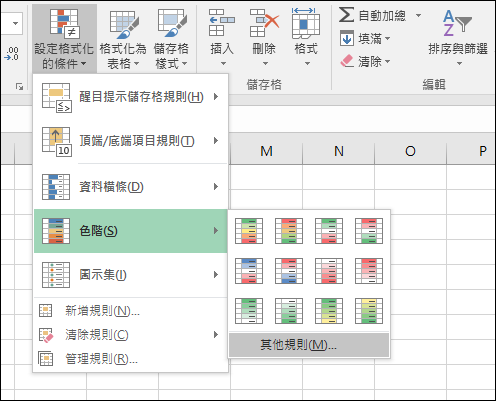The height and width of the screenshot is (401, 496).
Task: Open 儲存格樣式 cell styles gallery
Action: [x=171, y=38]
